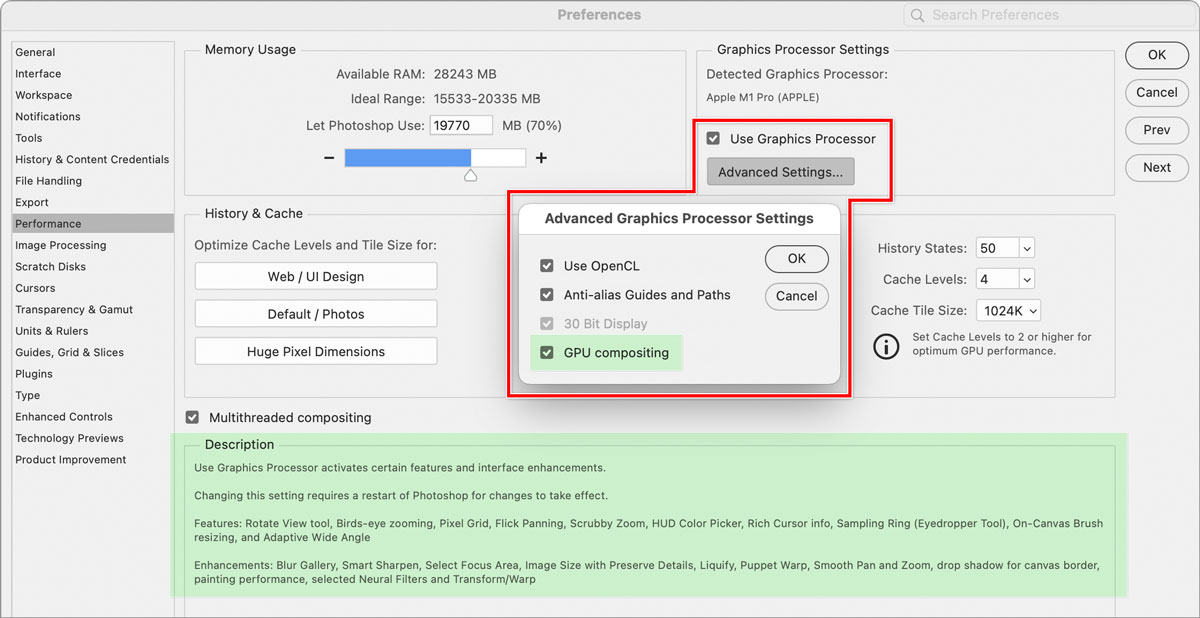The width and height of the screenshot is (1200, 618).
Task: Select Scratch Disks in sidebar
Action: click(x=50, y=267)
